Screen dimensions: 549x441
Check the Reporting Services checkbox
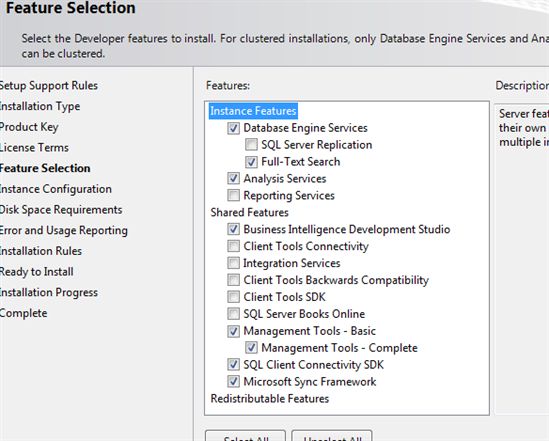(x=234, y=195)
